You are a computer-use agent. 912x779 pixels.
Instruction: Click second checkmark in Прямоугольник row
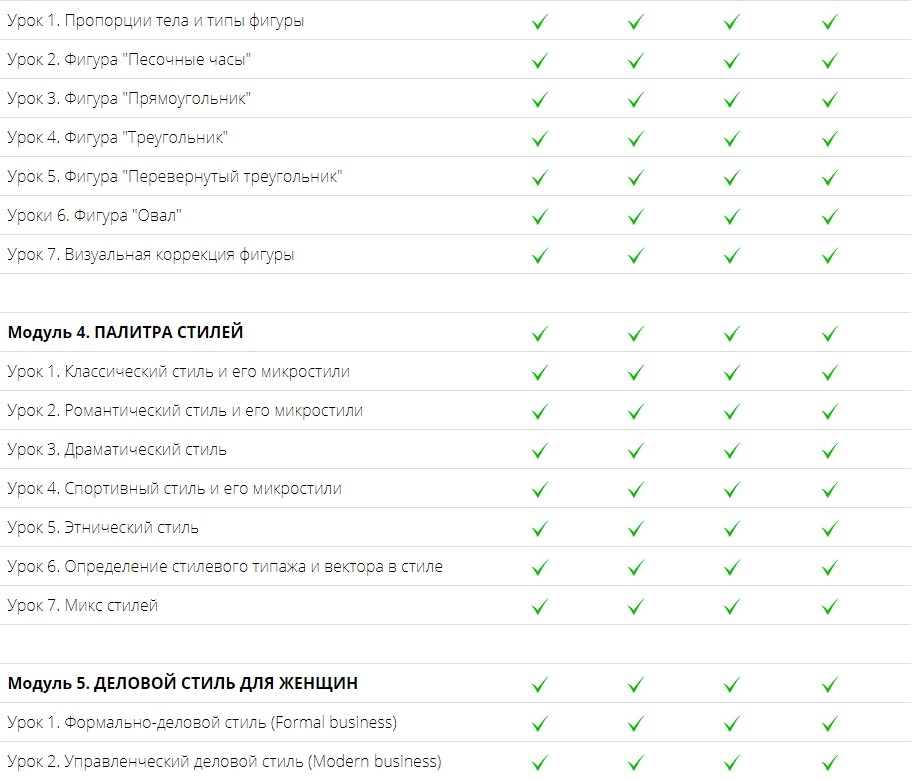pyautogui.click(x=636, y=100)
